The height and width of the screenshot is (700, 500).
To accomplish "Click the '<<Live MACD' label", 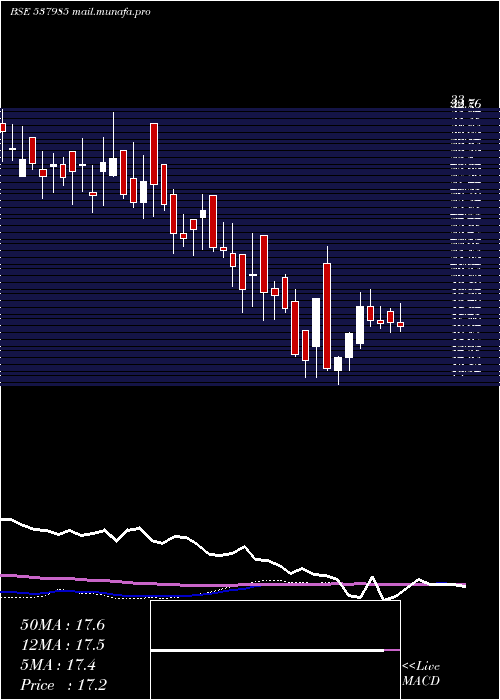I will (421, 673).
